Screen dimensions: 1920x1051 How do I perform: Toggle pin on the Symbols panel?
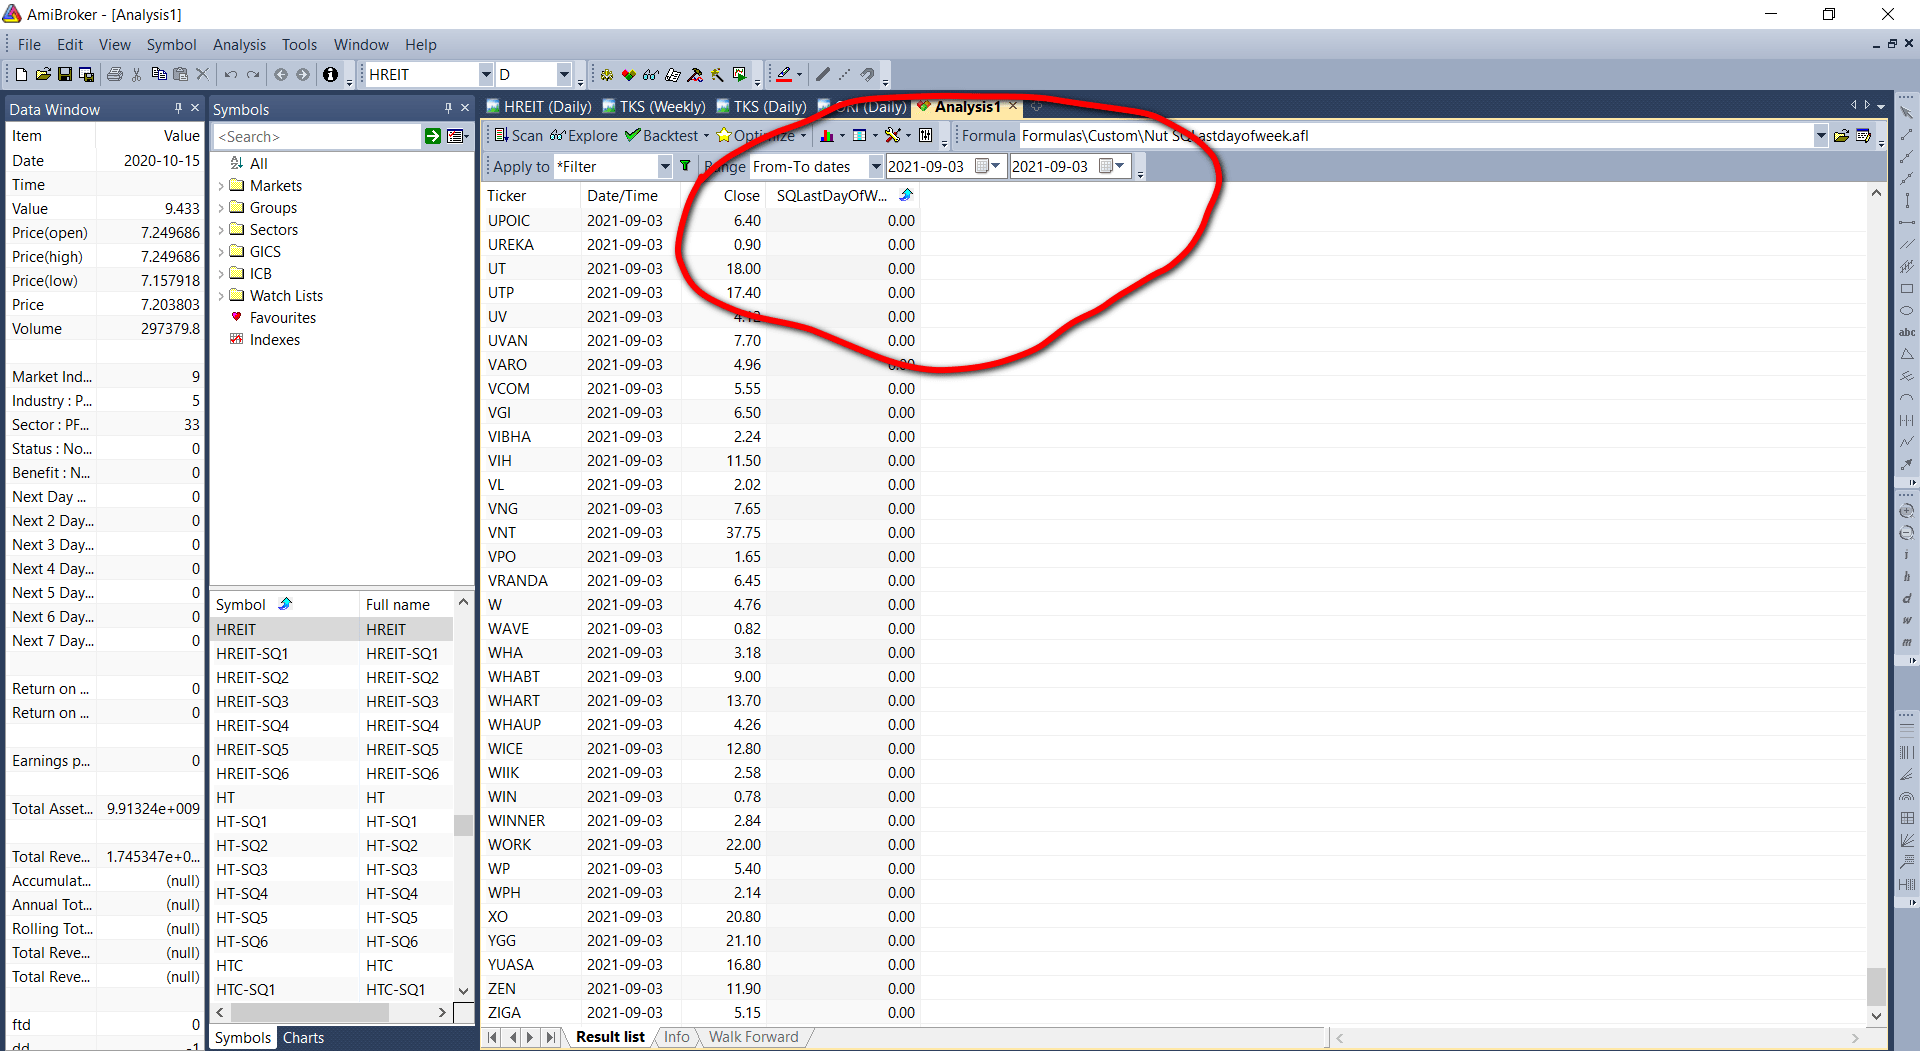click(448, 108)
